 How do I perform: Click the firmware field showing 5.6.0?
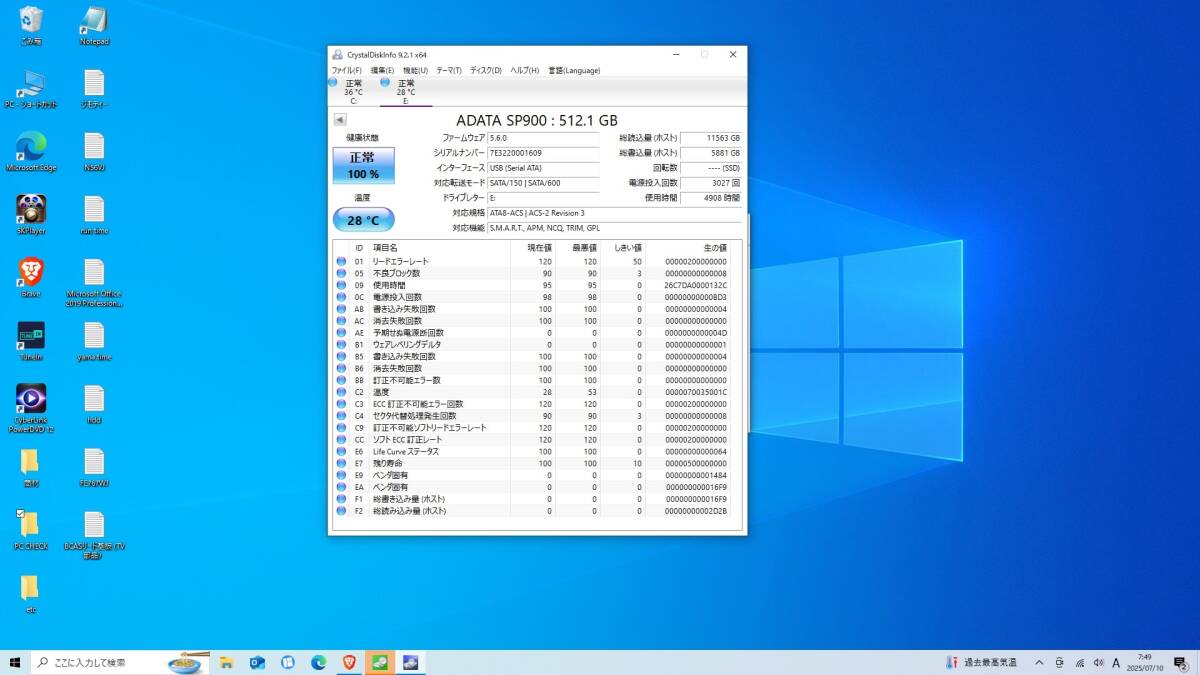pyautogui.click(x=543, y=138)
